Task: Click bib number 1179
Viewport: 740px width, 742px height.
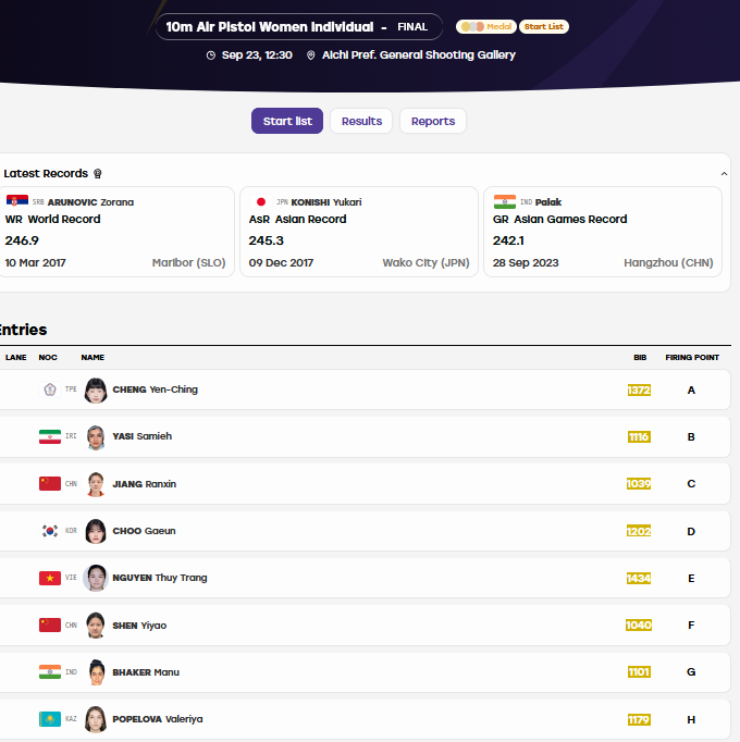Action: [639, 720]
